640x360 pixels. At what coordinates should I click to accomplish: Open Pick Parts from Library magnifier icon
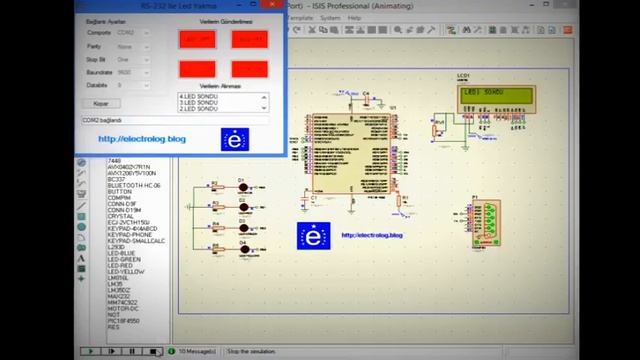tap(398, 30)
